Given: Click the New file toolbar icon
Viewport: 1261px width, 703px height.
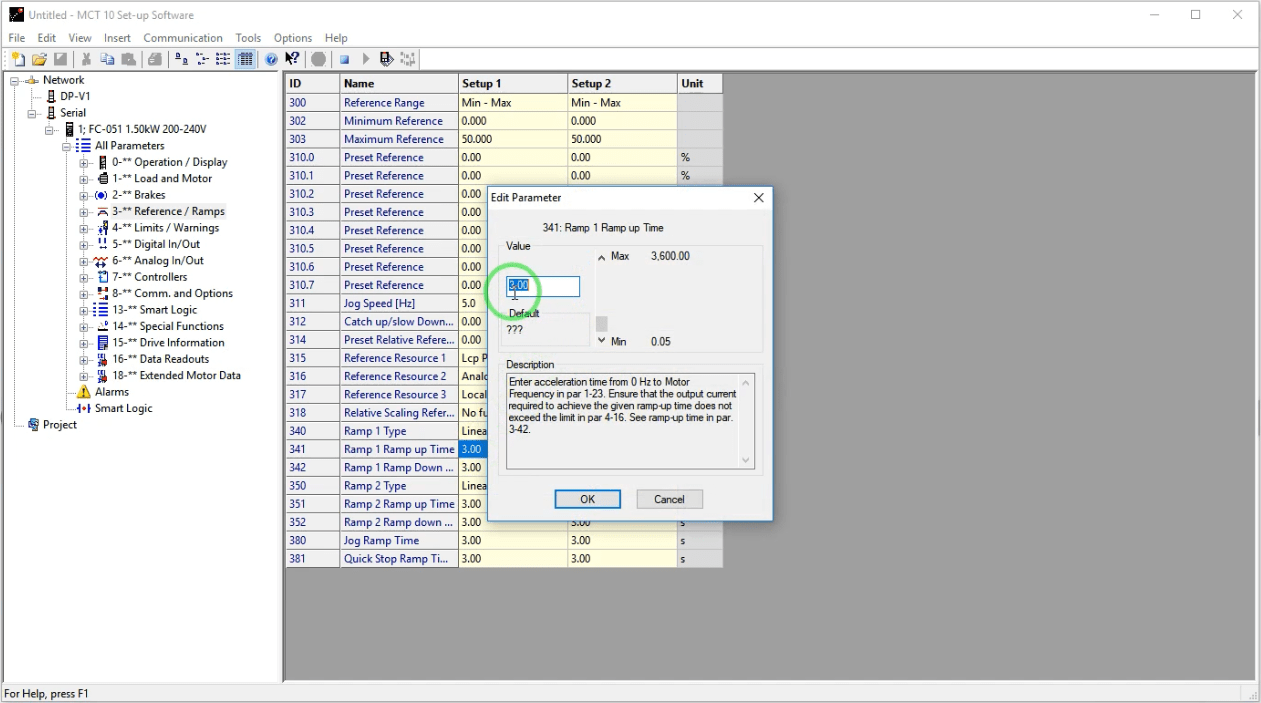Looking at the screenshot, I should (18, 59).
